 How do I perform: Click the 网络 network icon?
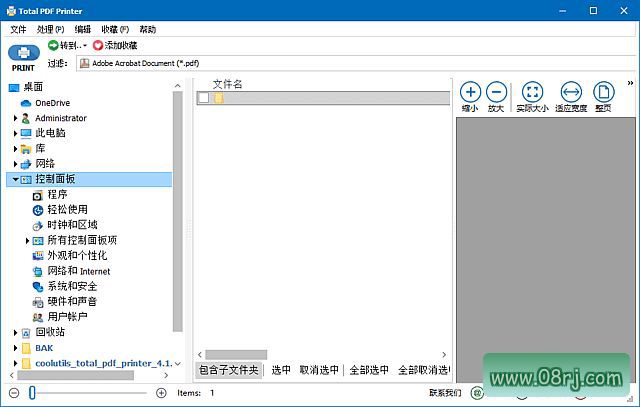click(26, 164)
